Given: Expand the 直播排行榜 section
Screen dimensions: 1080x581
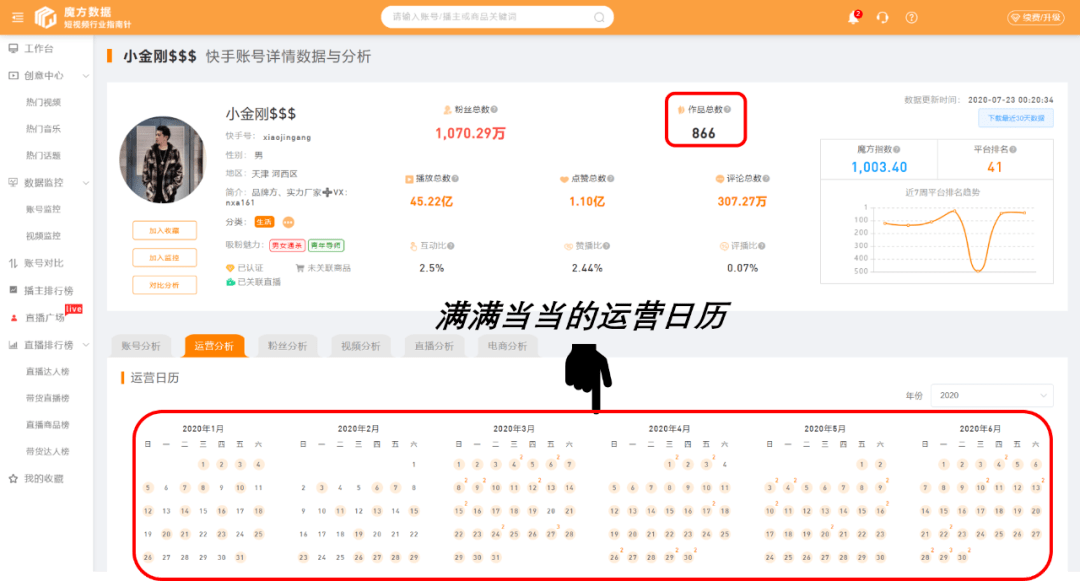Looking at the screenshot, I should pos(48,345).
